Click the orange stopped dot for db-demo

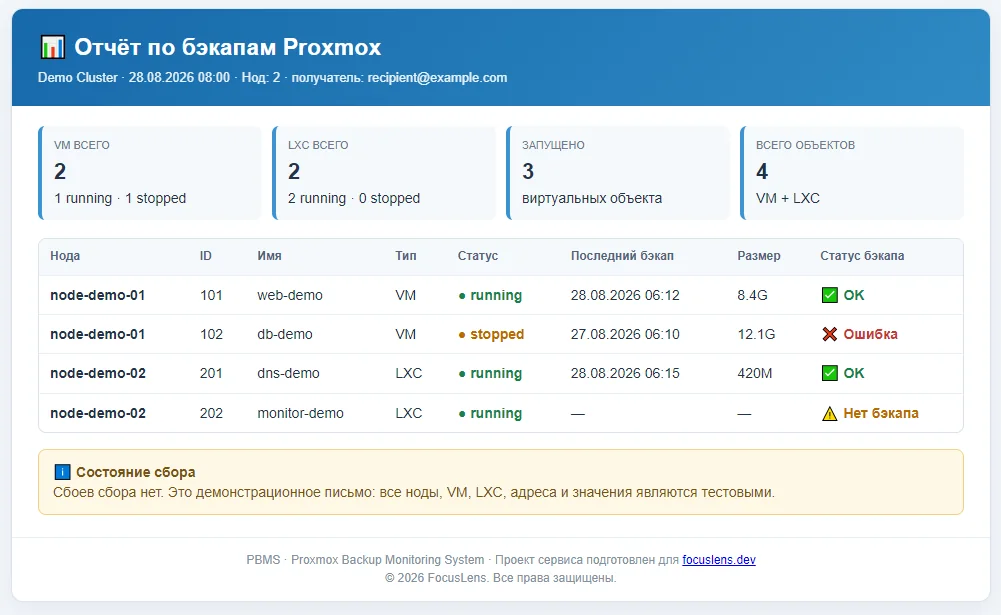point(462,335)
